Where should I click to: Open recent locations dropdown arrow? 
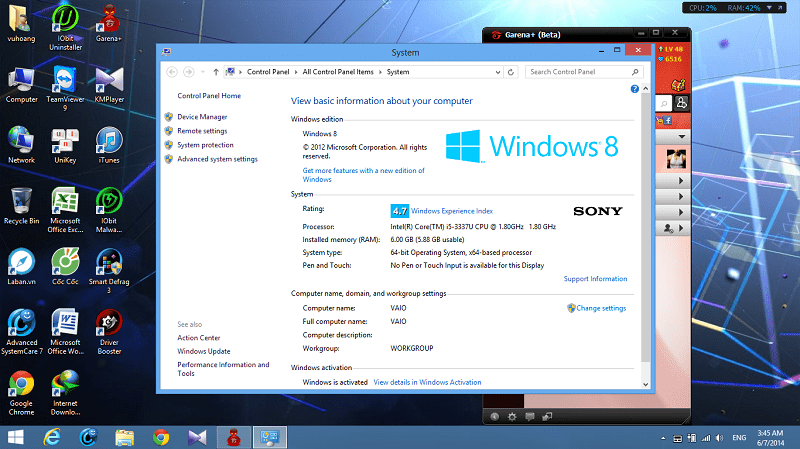(203, 72)
